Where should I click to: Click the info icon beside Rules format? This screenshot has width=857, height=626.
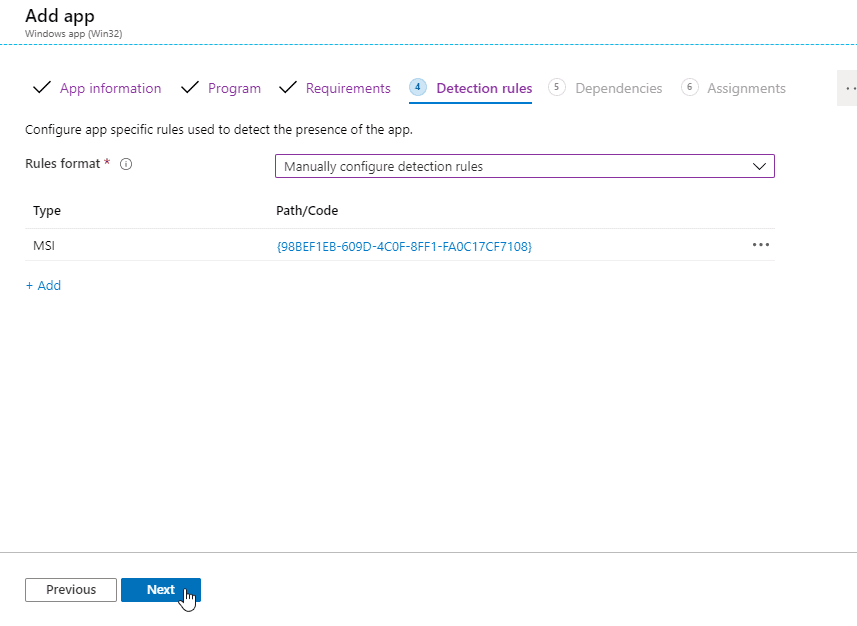coord(126,165)
